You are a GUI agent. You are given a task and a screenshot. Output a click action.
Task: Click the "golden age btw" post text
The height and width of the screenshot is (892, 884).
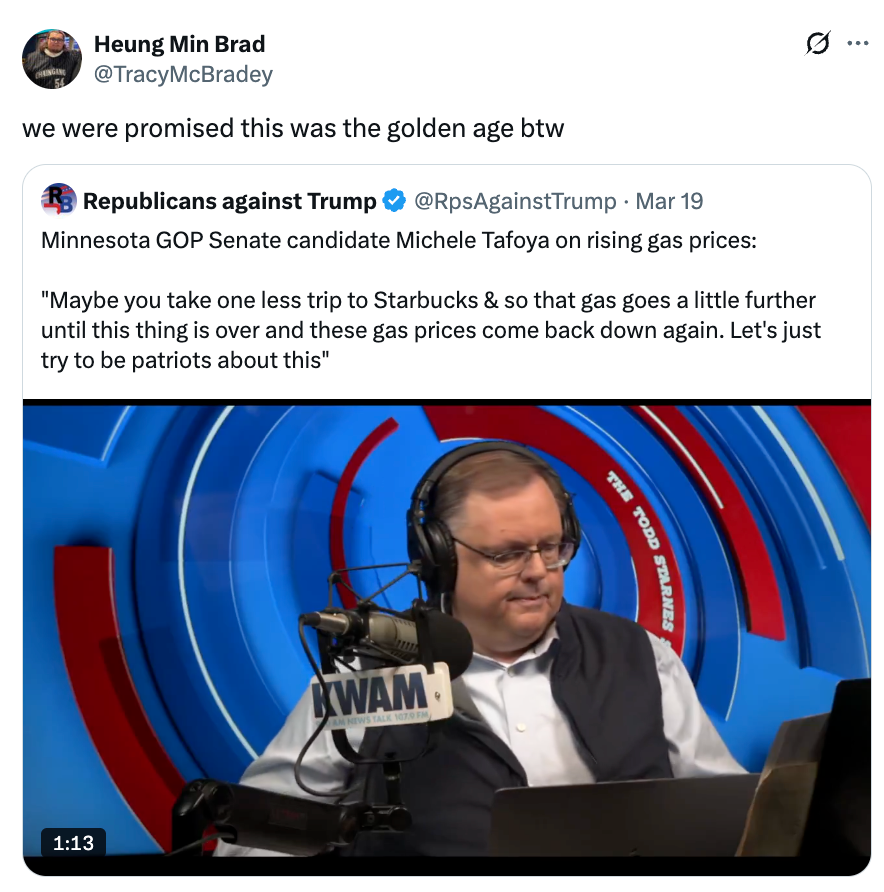pos(293,128)
